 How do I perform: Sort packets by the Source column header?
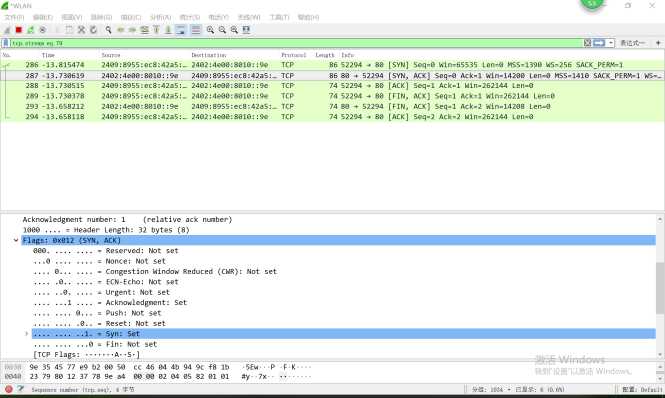click(x=111, y=55)
